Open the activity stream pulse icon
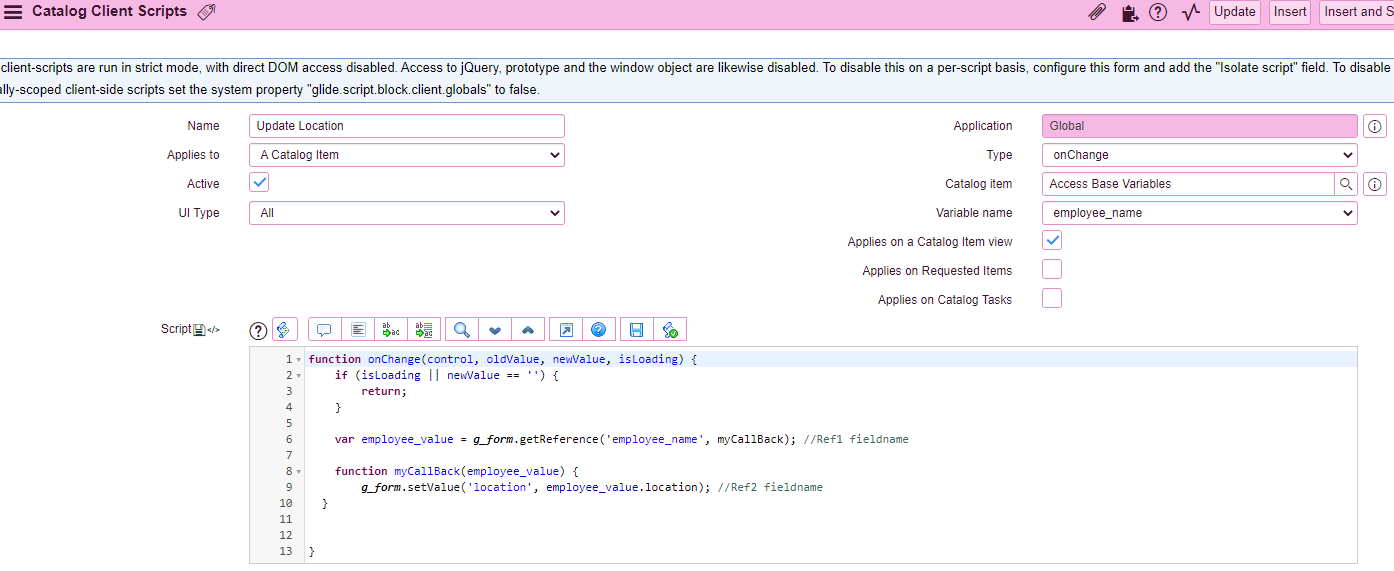1394x571 pixels. click(1190, 12)
